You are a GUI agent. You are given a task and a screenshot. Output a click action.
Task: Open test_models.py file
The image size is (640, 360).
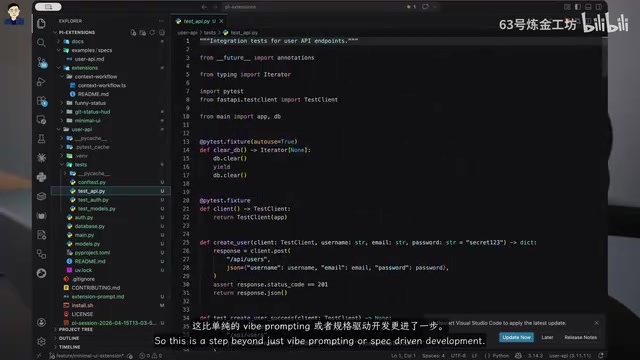(110, 209)
